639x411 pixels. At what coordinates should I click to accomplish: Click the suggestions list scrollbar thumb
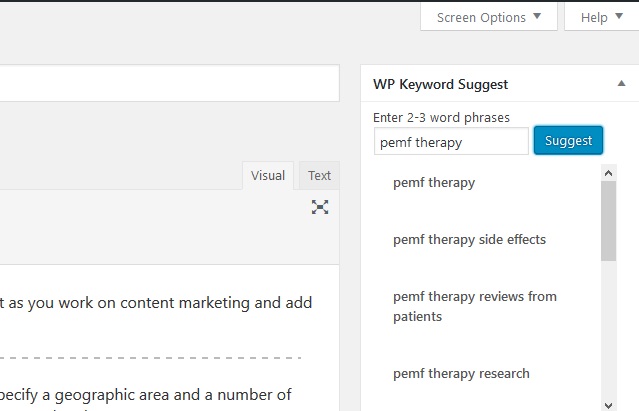click(608, 221)
